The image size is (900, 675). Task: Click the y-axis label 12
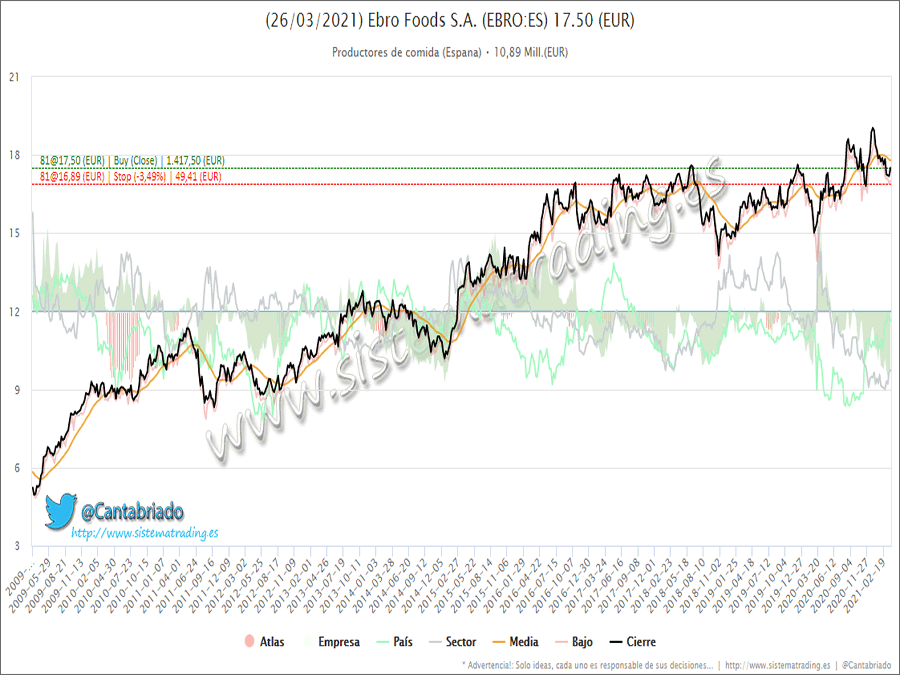pos(14,312)
